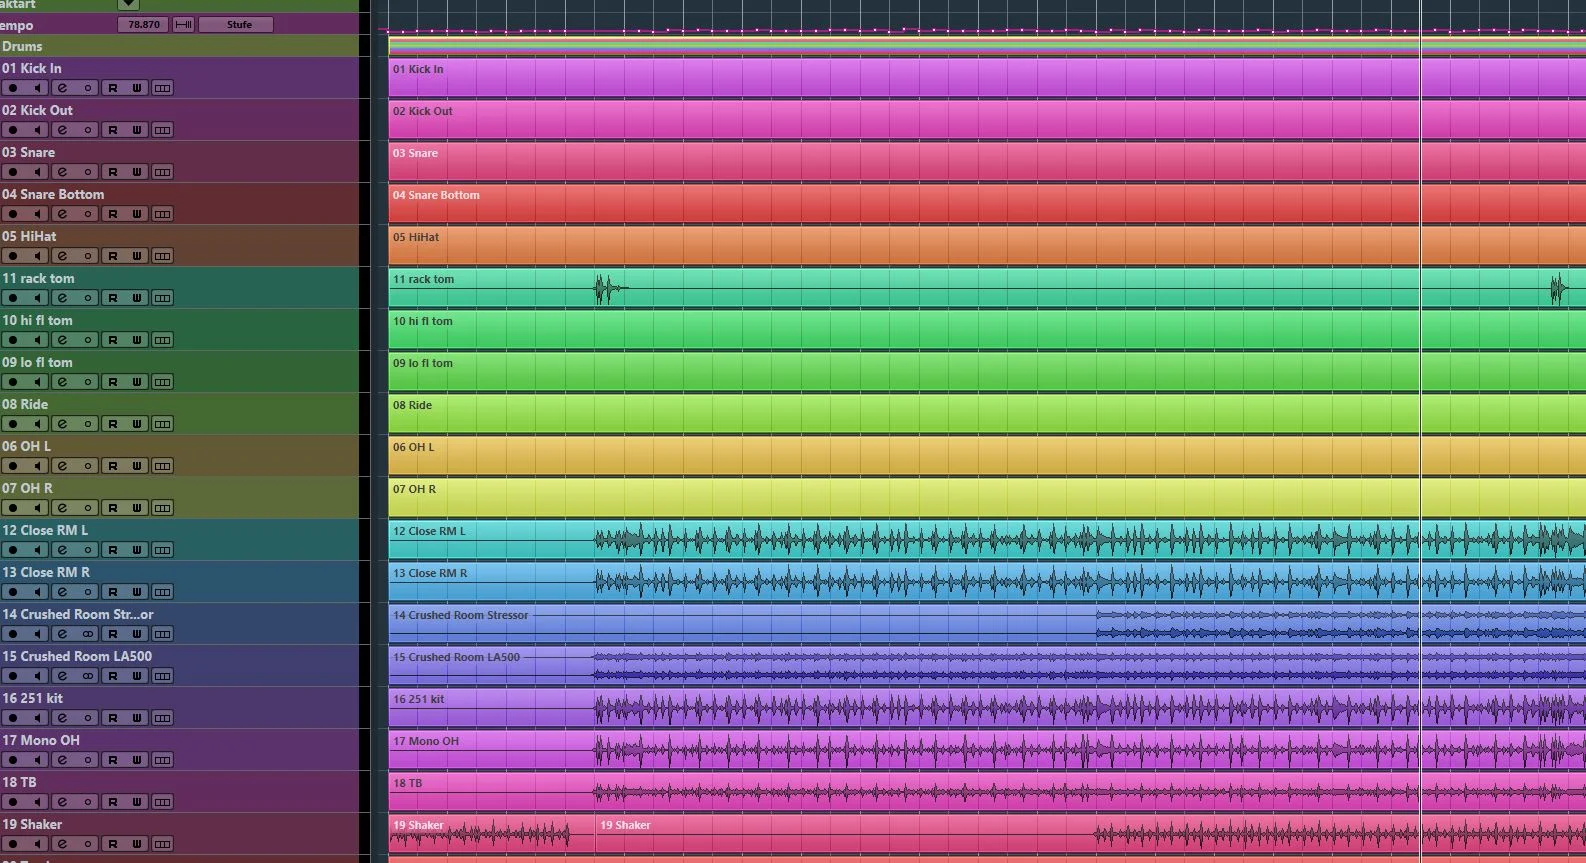This screenshot has width=1586, height=863.
Task: Toggle read automation on 04 Snare Bottom
Action: point(113,214)
